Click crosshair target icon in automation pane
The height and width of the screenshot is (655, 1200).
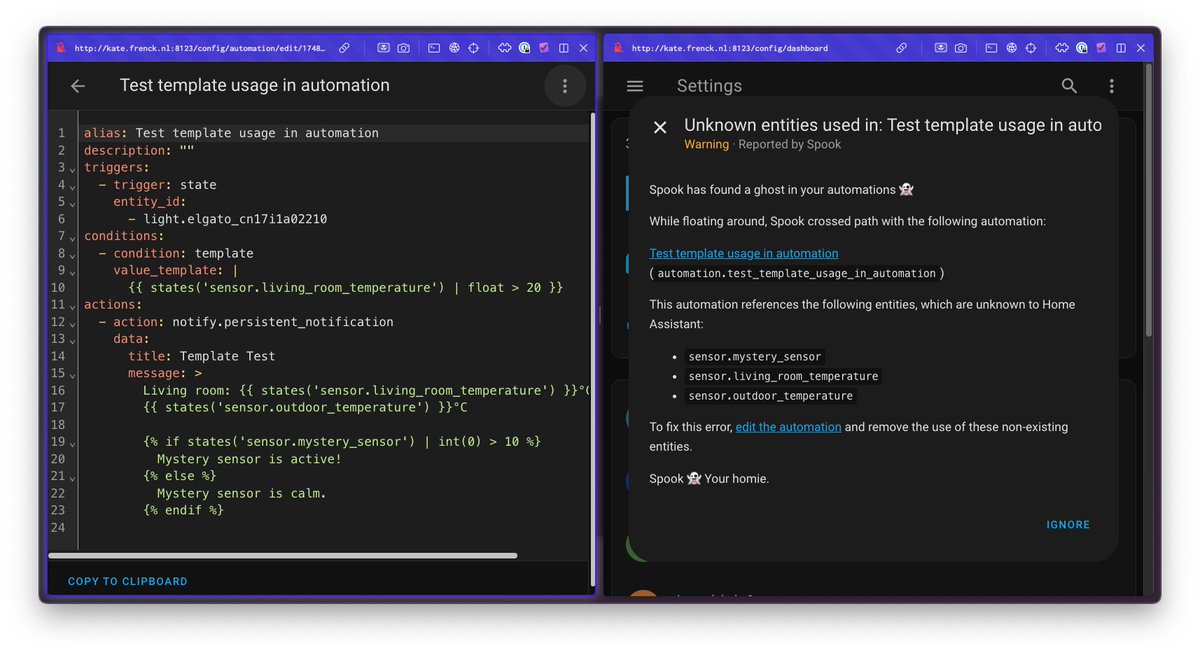474,47
